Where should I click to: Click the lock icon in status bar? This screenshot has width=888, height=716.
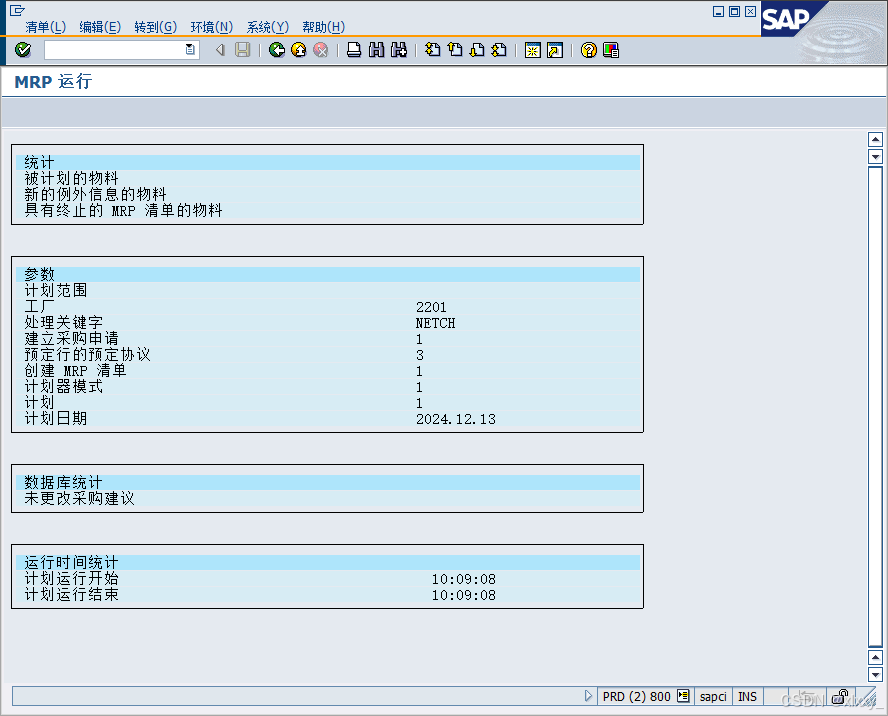point(839,696)
